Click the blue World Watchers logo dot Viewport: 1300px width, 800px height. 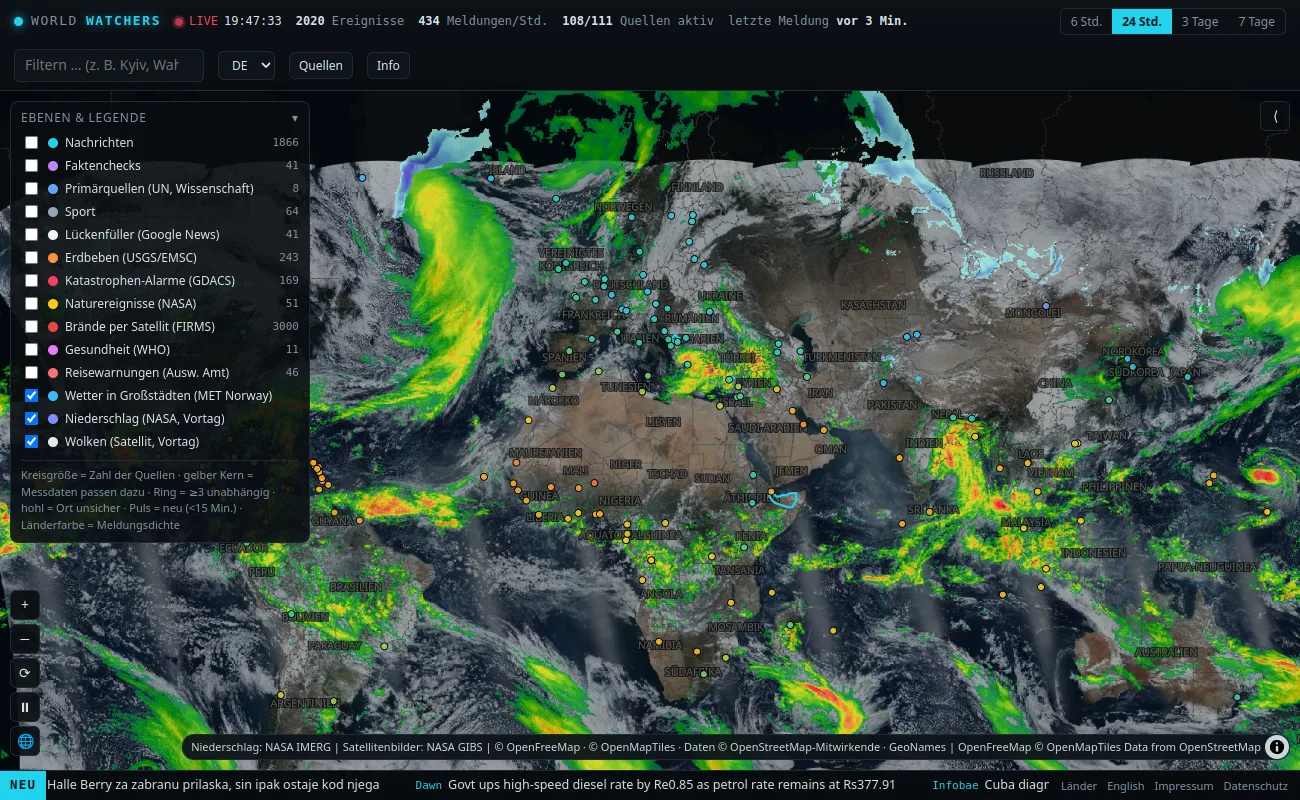coord(18,21)
